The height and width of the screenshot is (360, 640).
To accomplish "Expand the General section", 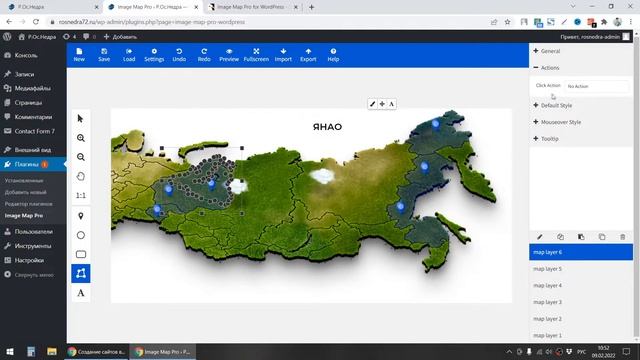I will click(581, 51).
